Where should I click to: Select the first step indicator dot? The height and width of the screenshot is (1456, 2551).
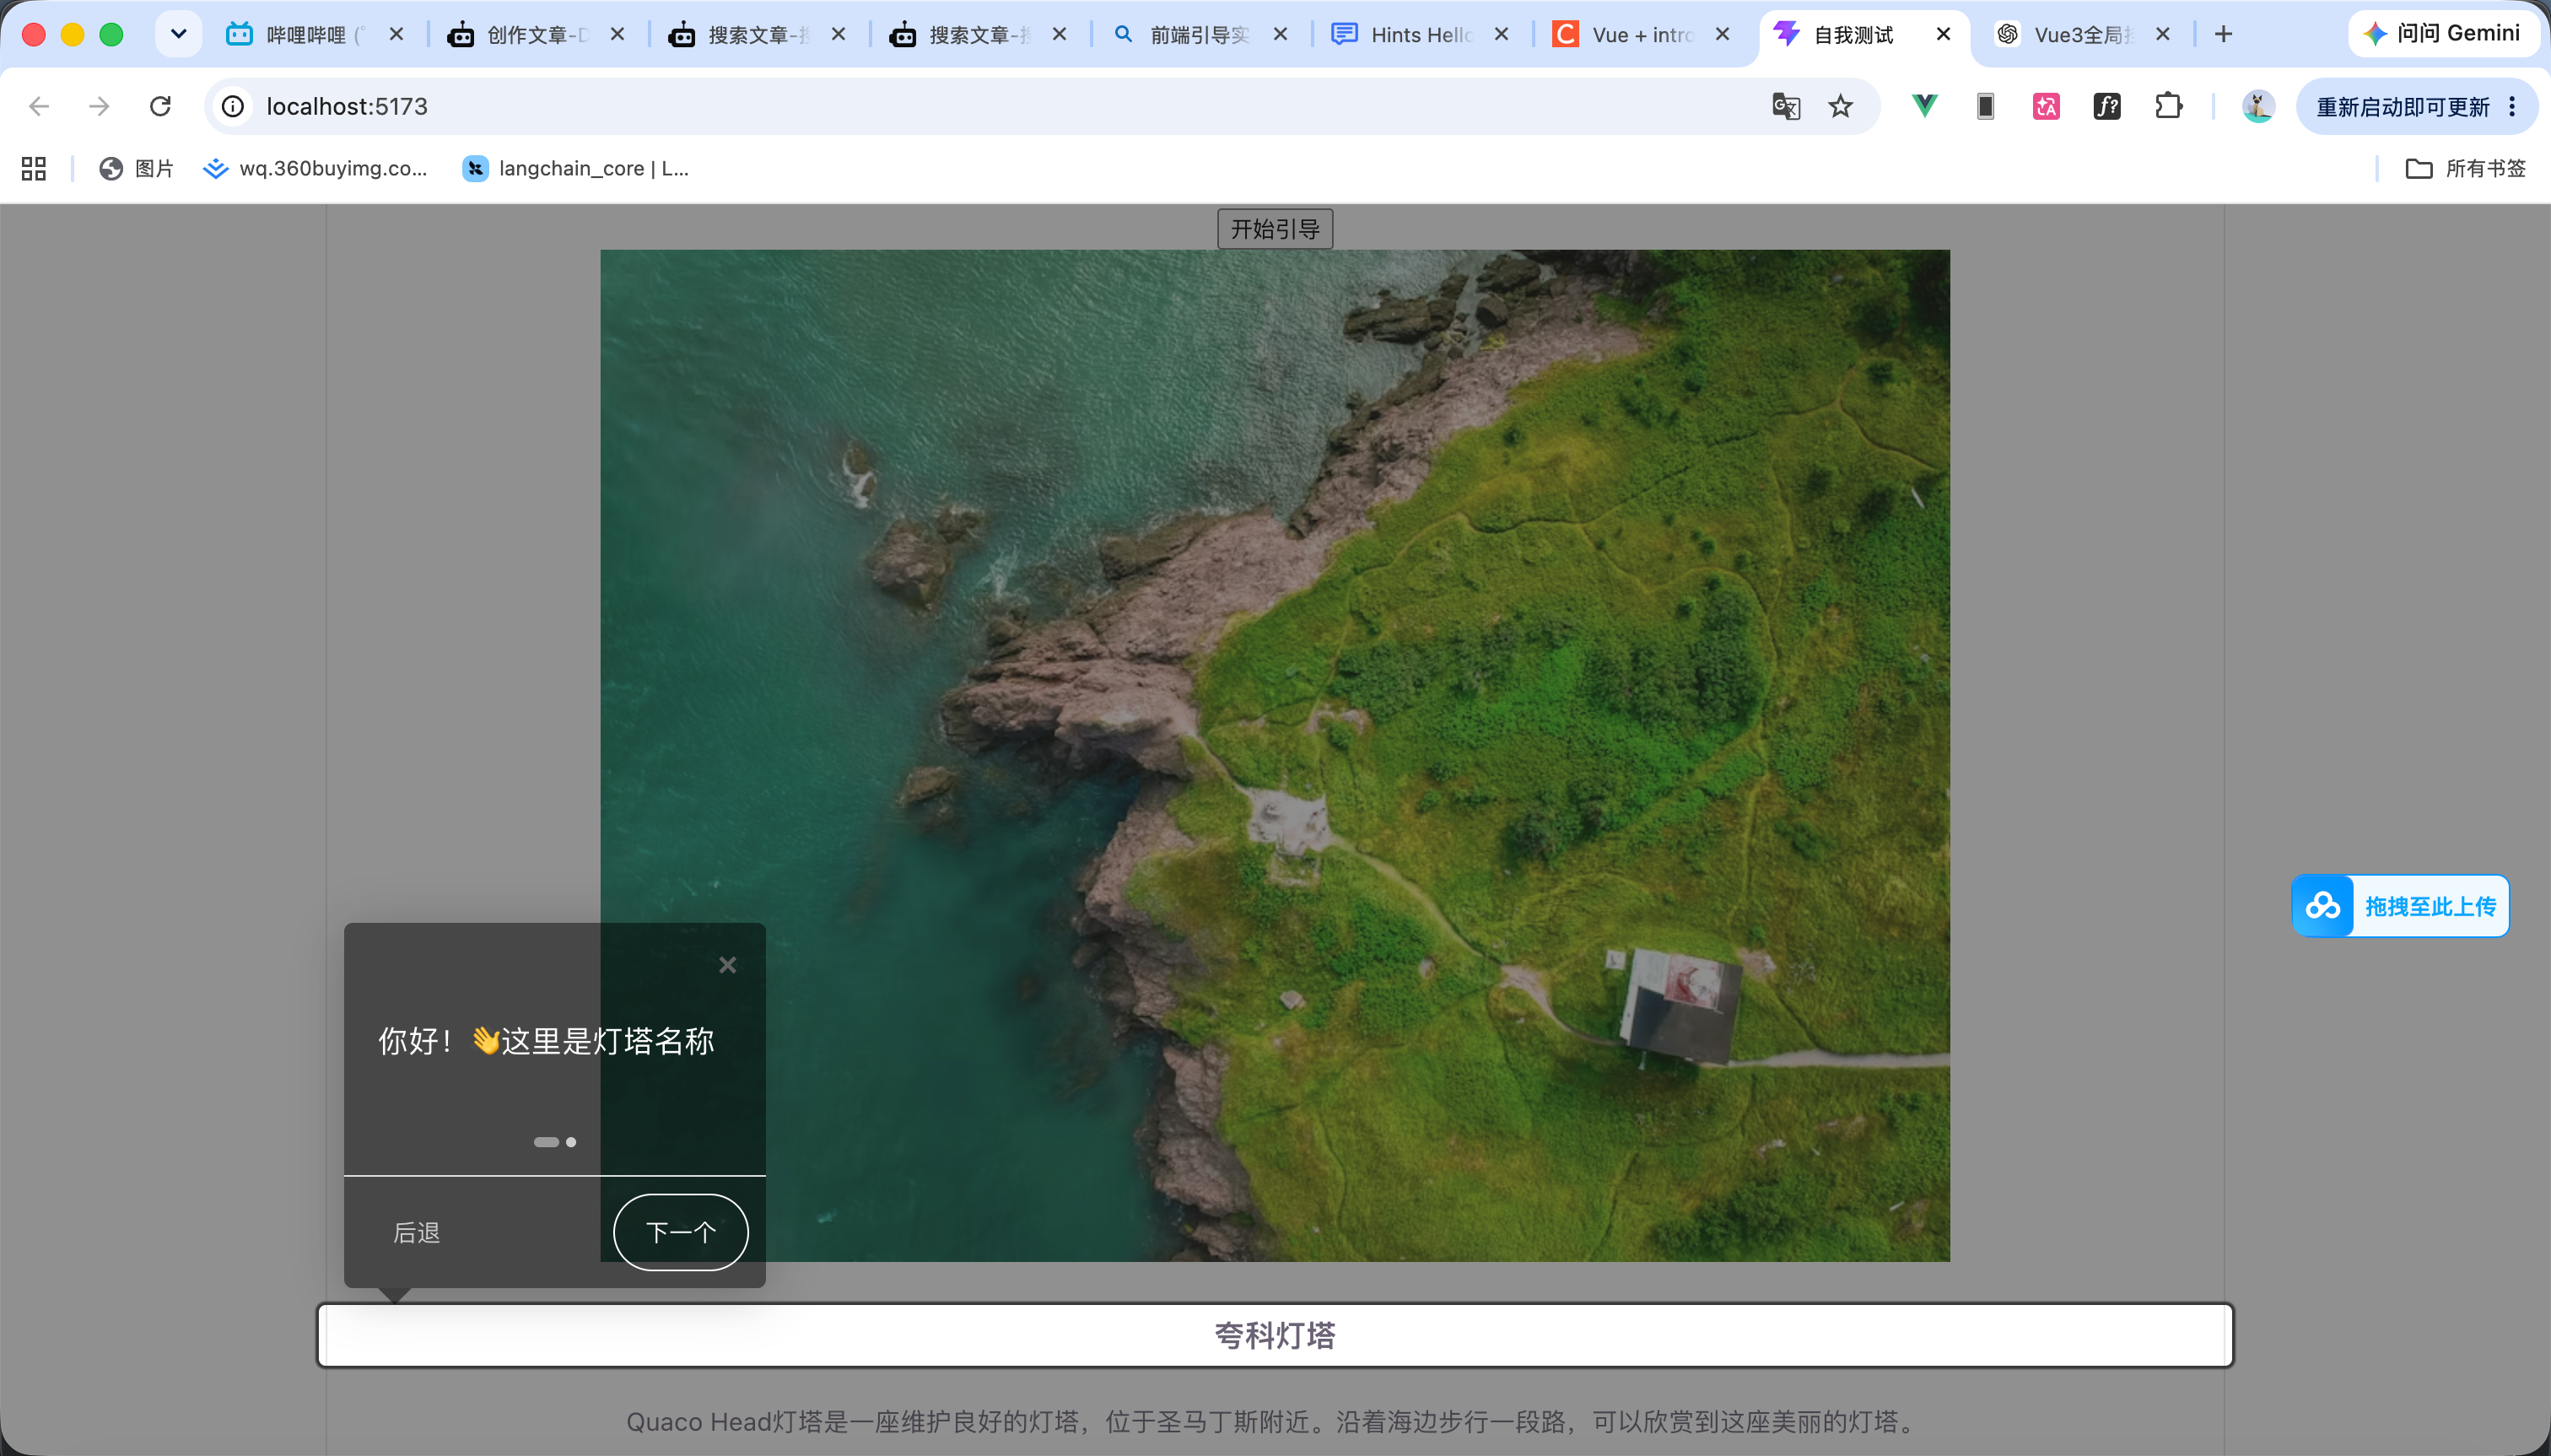(x=546, y=1142)
